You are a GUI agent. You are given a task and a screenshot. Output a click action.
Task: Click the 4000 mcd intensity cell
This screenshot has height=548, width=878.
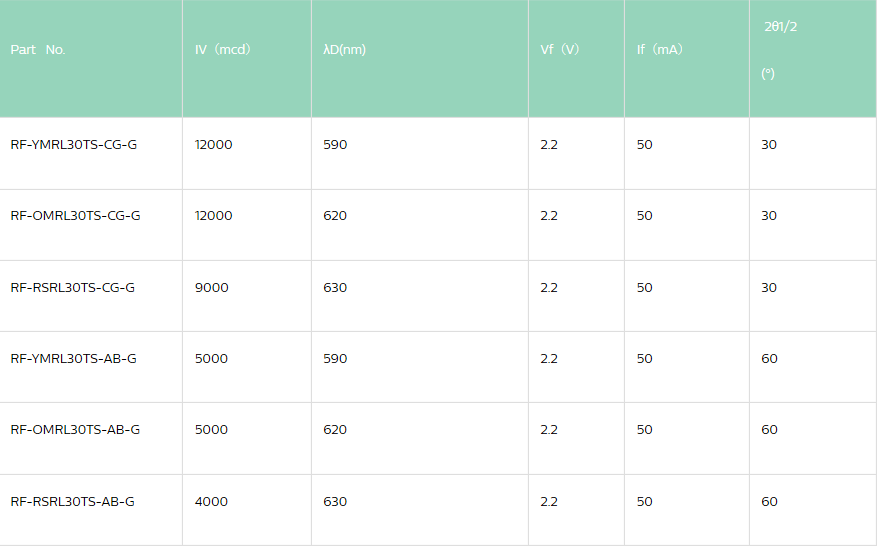[x=212, y=502]
